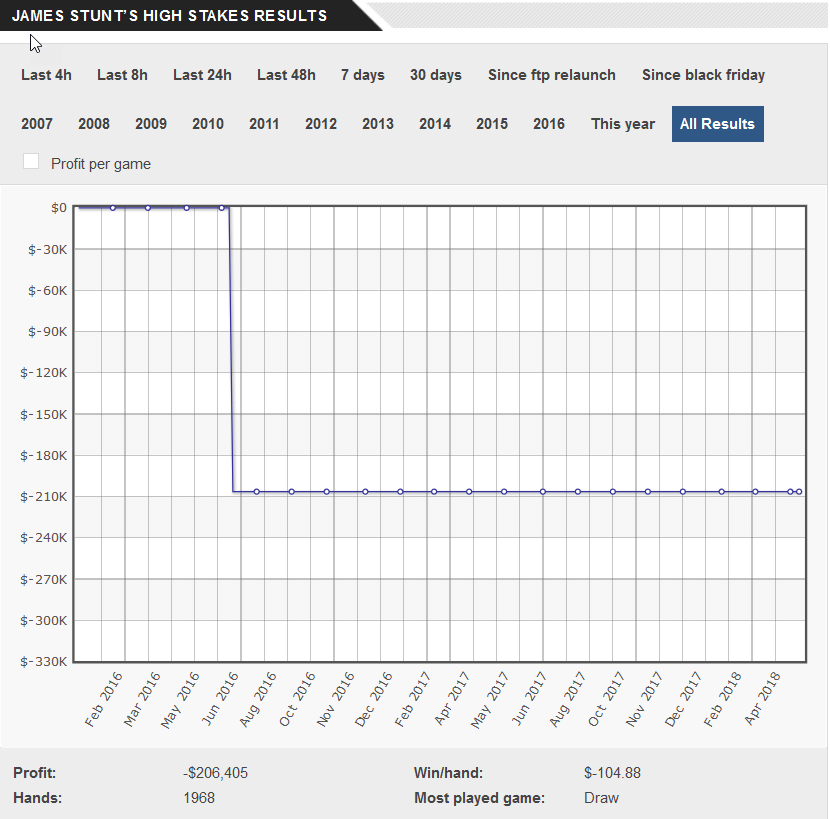Click the first data point at $0

point(113,208)
